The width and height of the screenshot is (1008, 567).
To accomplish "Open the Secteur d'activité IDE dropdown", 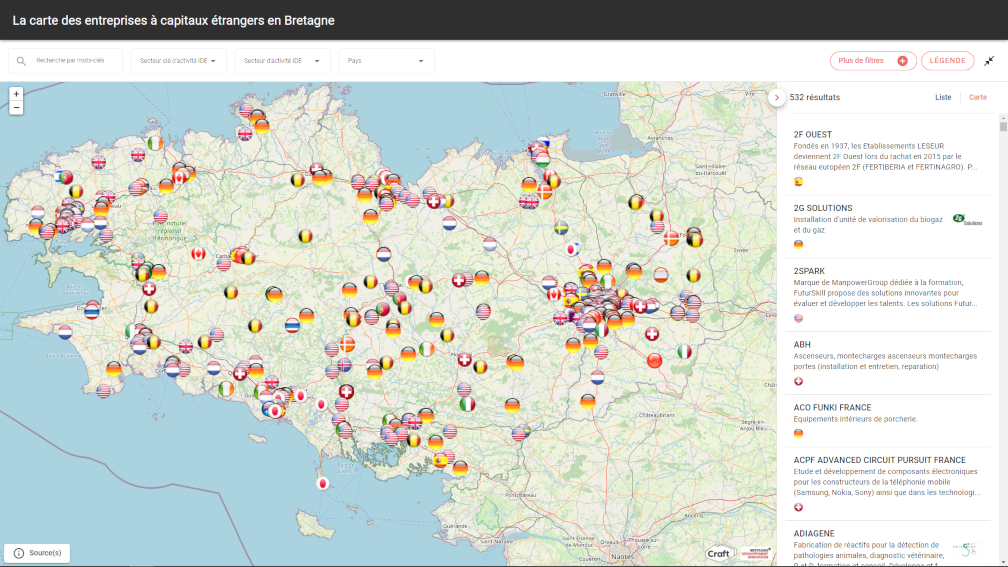I will 283,61.
